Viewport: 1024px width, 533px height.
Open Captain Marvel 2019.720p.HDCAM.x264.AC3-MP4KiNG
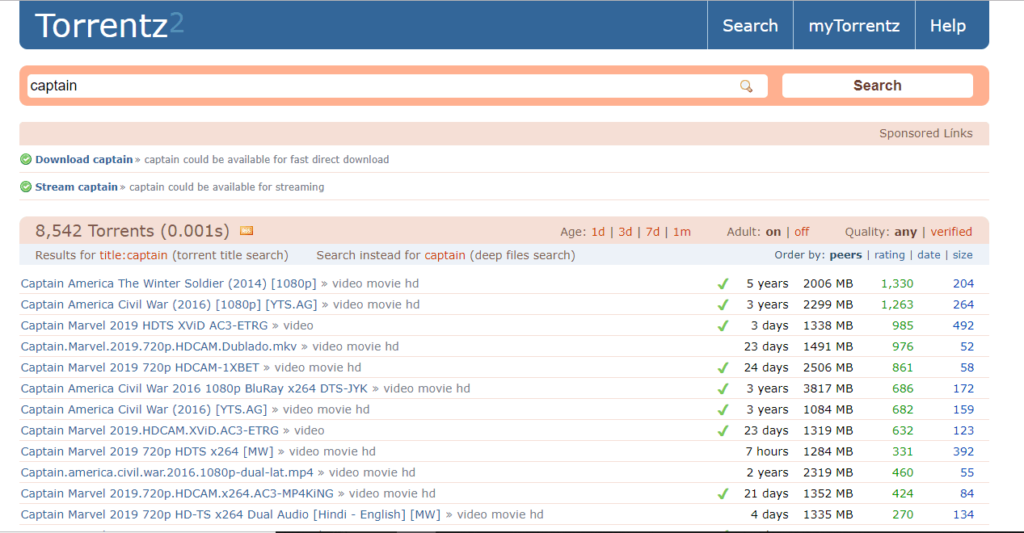[x=177, y=493]
